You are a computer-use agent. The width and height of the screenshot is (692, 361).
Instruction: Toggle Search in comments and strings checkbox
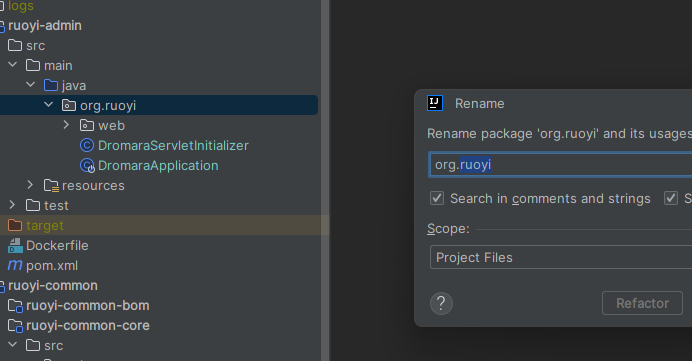point(437,198)
